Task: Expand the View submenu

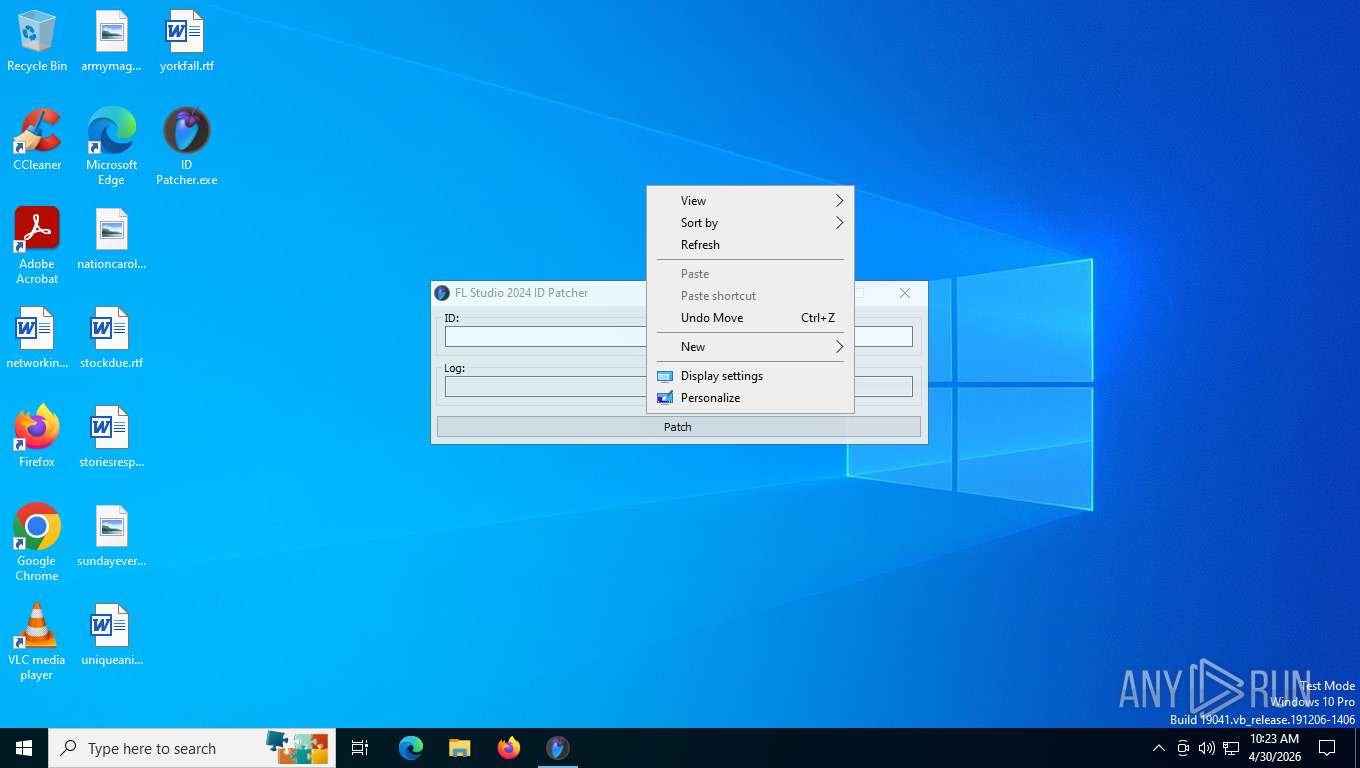Action: point(750,201)
